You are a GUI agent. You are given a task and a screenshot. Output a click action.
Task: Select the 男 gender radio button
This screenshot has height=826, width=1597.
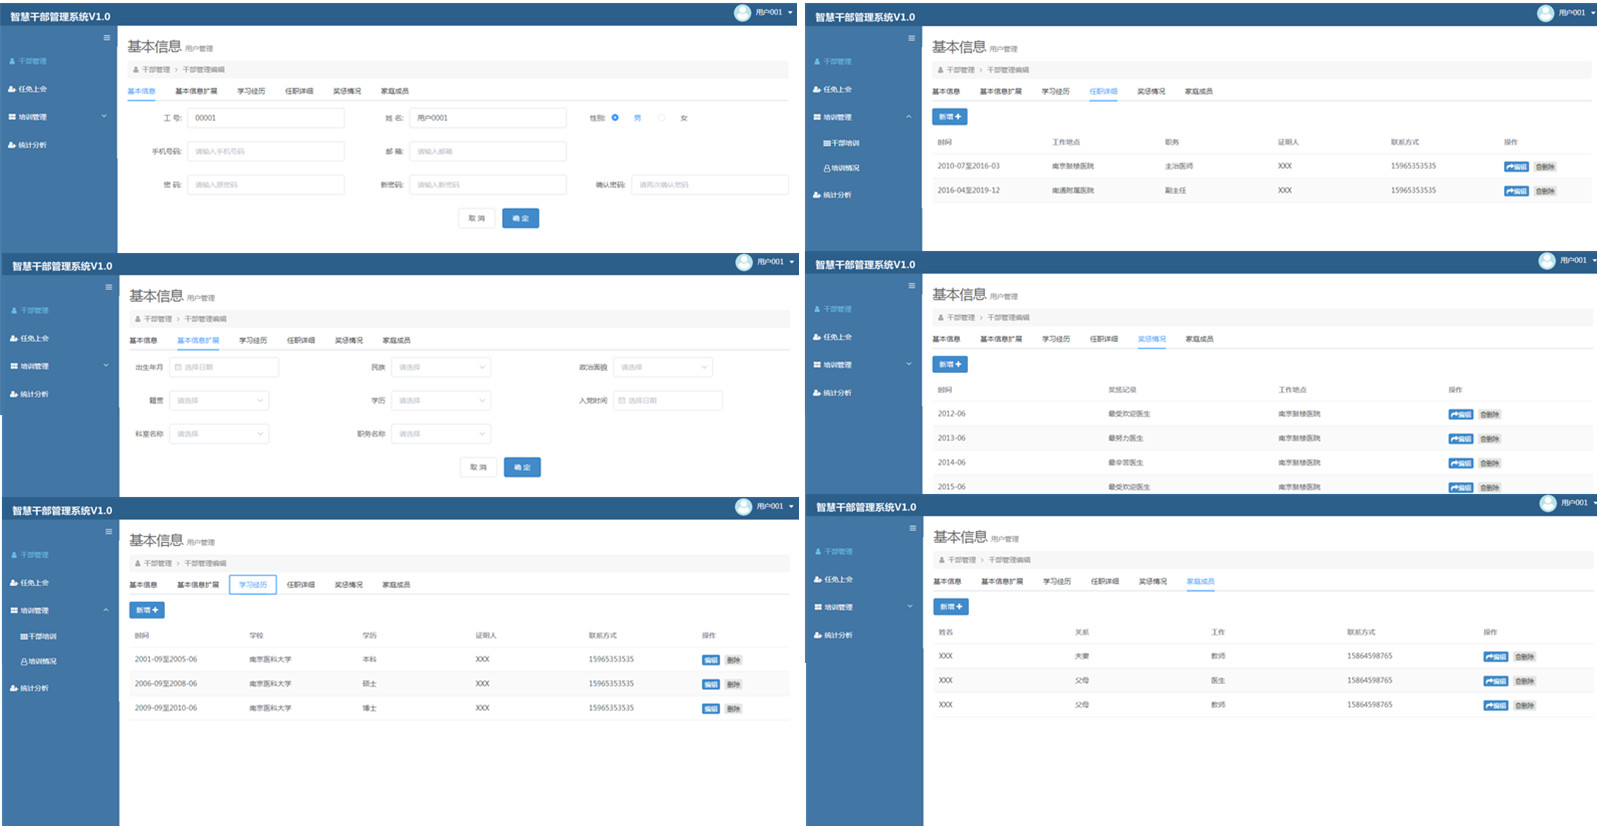(615, 118)
